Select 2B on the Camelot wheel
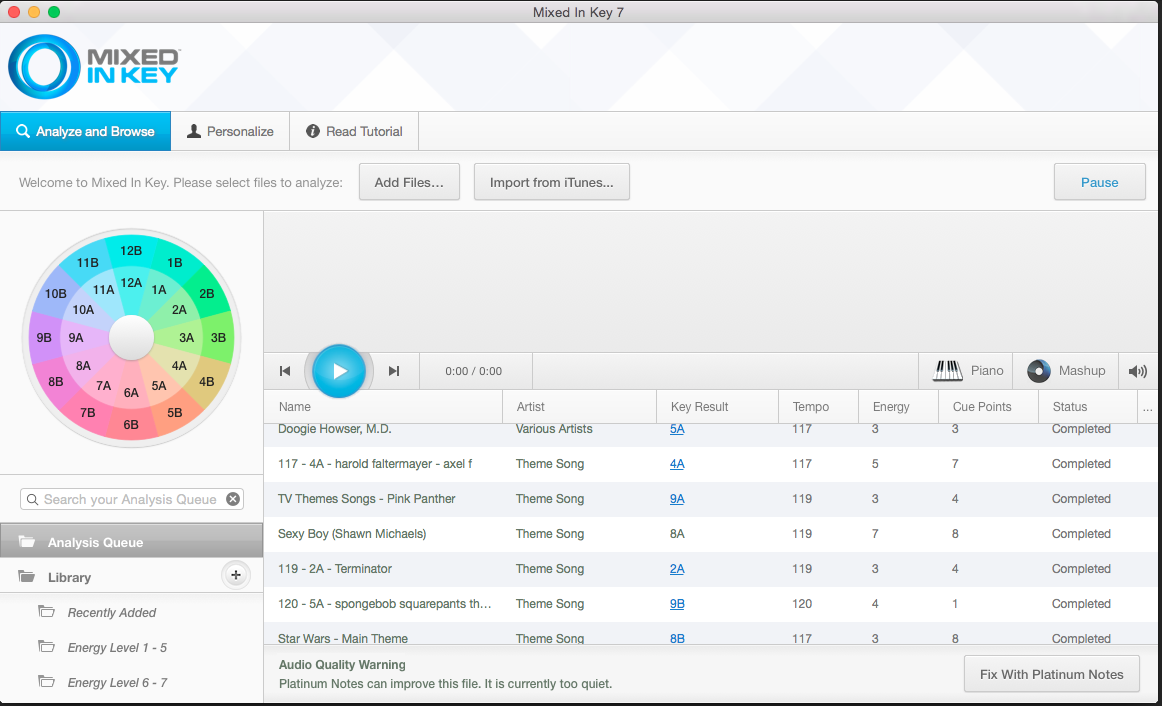The image size is (1162, 706). pos(207,293)
